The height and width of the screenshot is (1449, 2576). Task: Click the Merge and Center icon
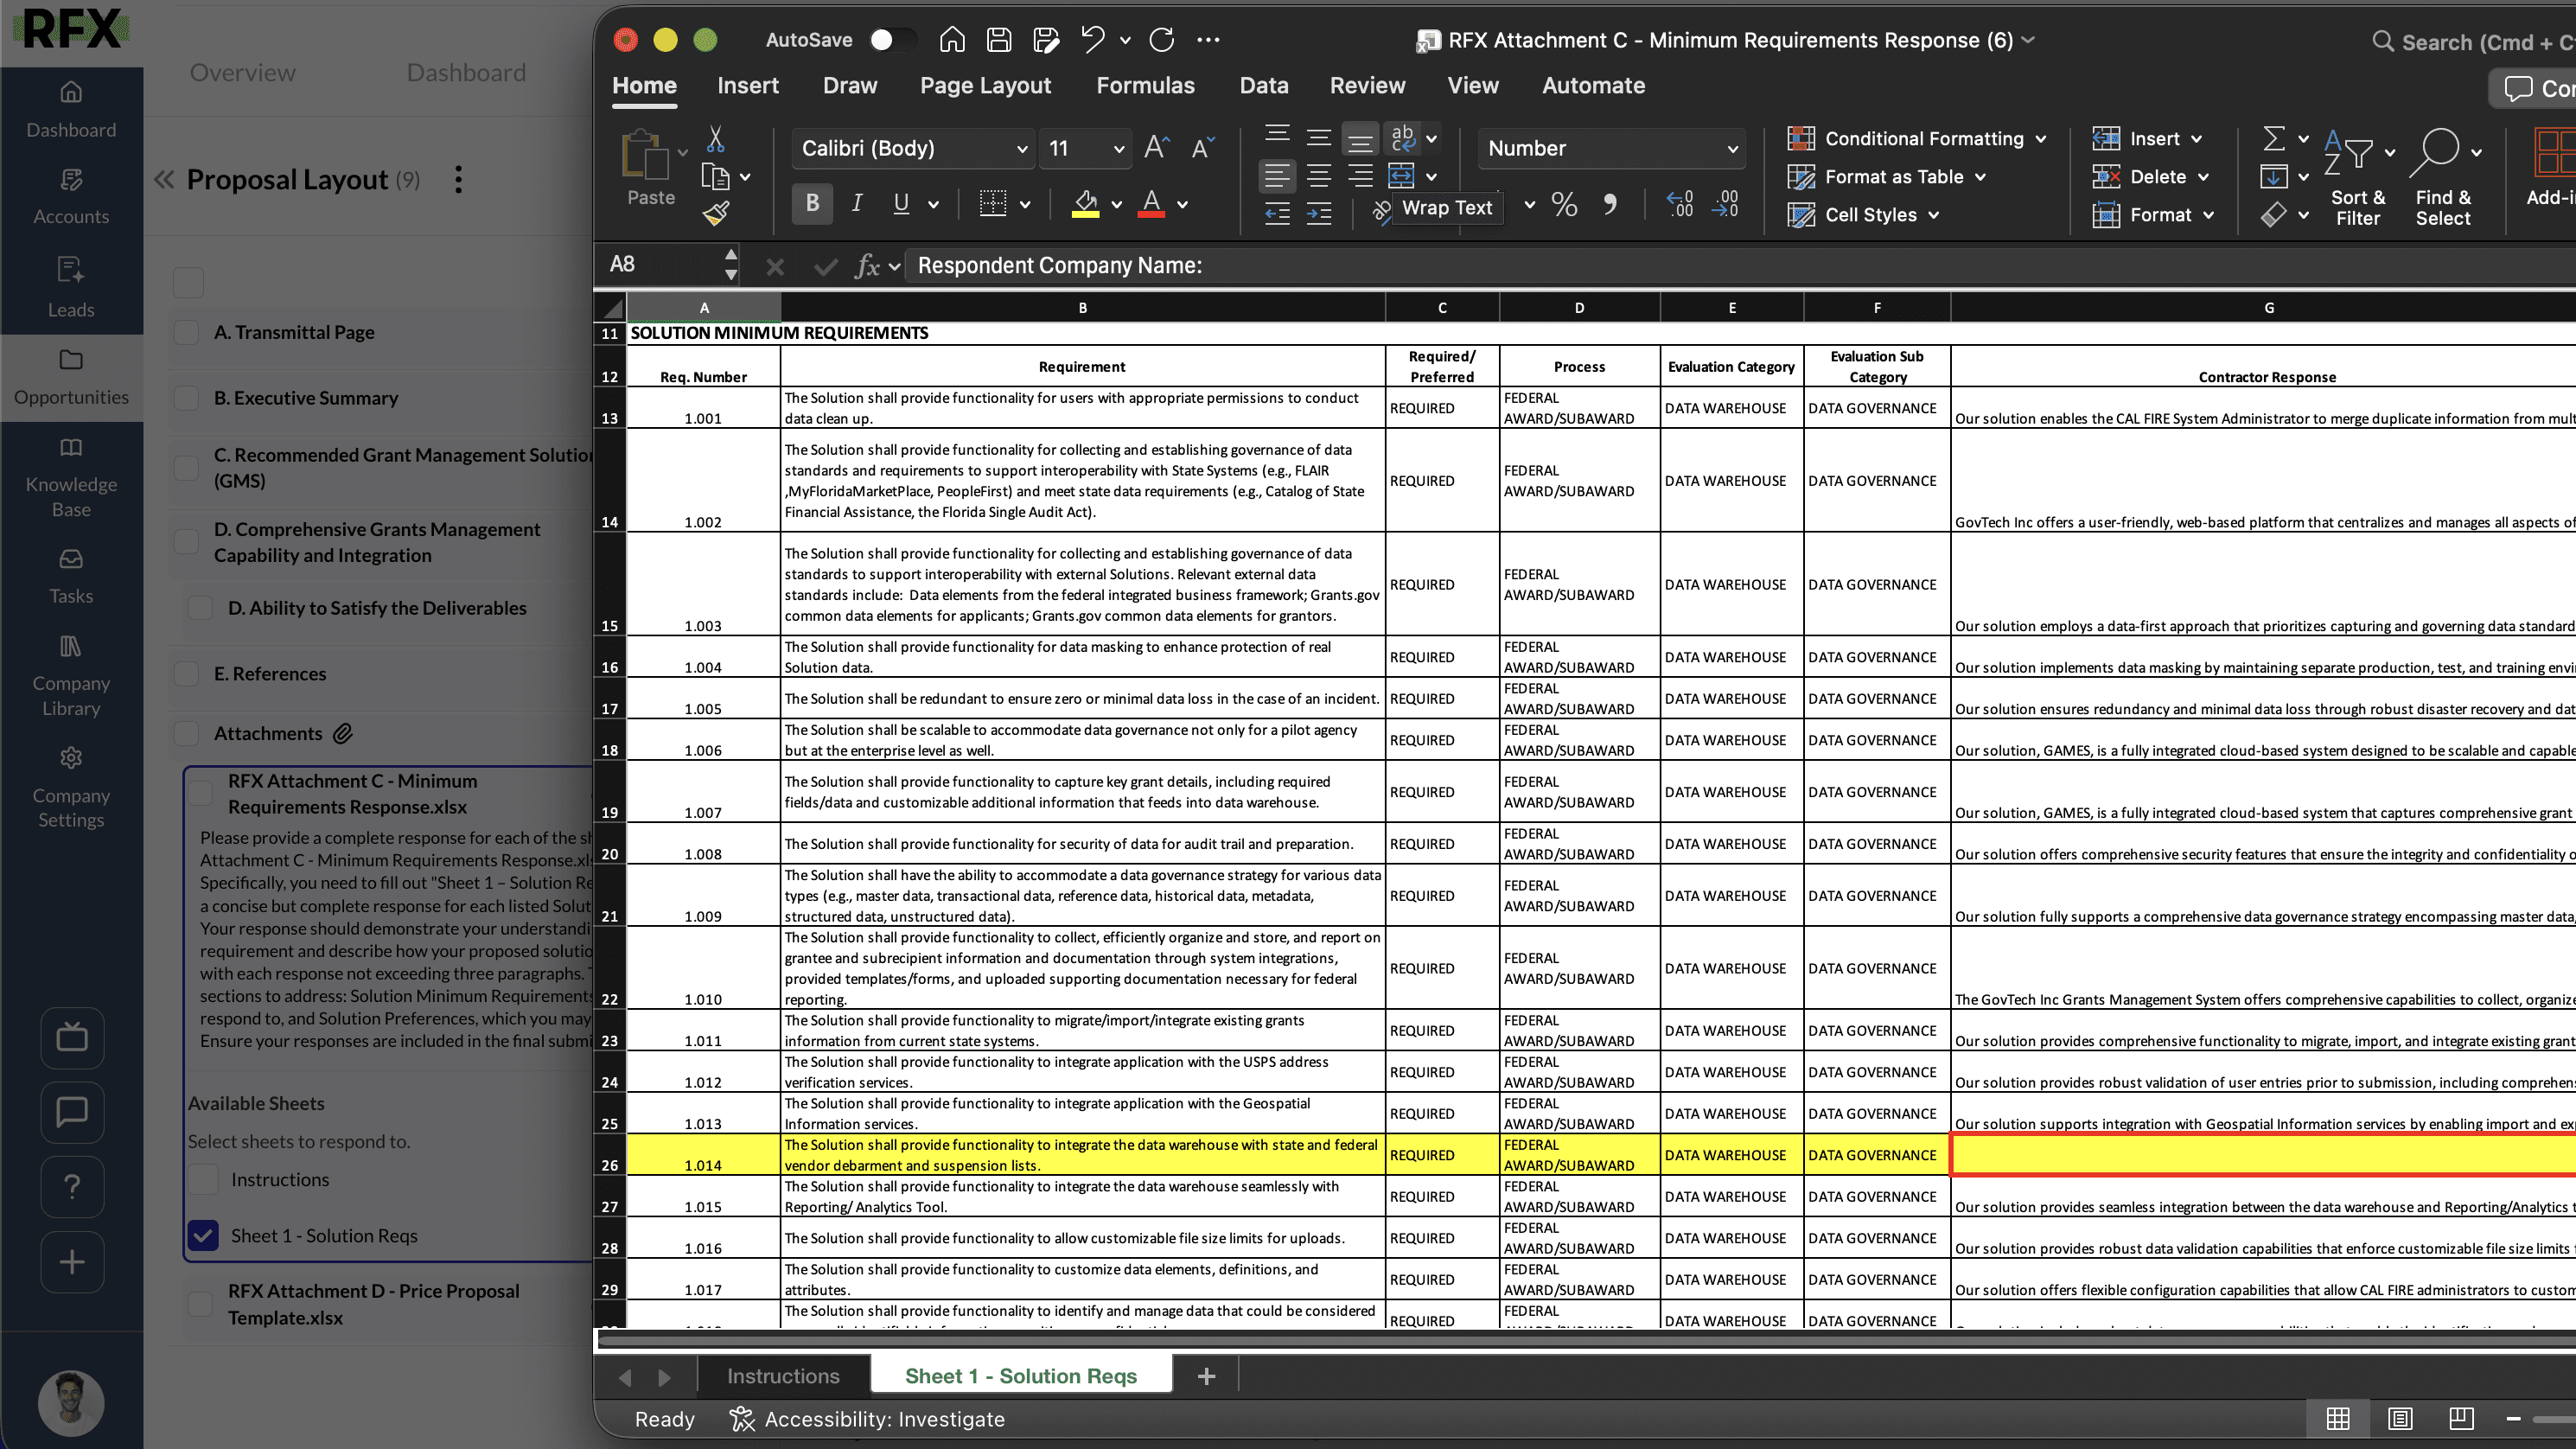[1401, 176]
